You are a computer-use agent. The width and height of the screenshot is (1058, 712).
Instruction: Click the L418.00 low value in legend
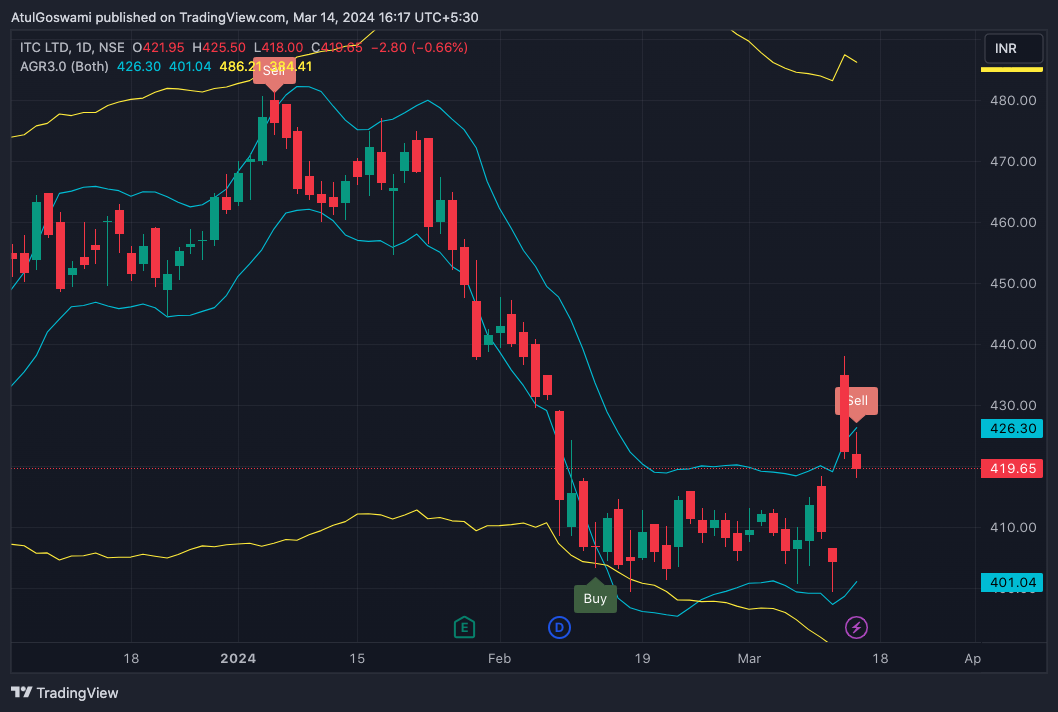pos(278,47)
